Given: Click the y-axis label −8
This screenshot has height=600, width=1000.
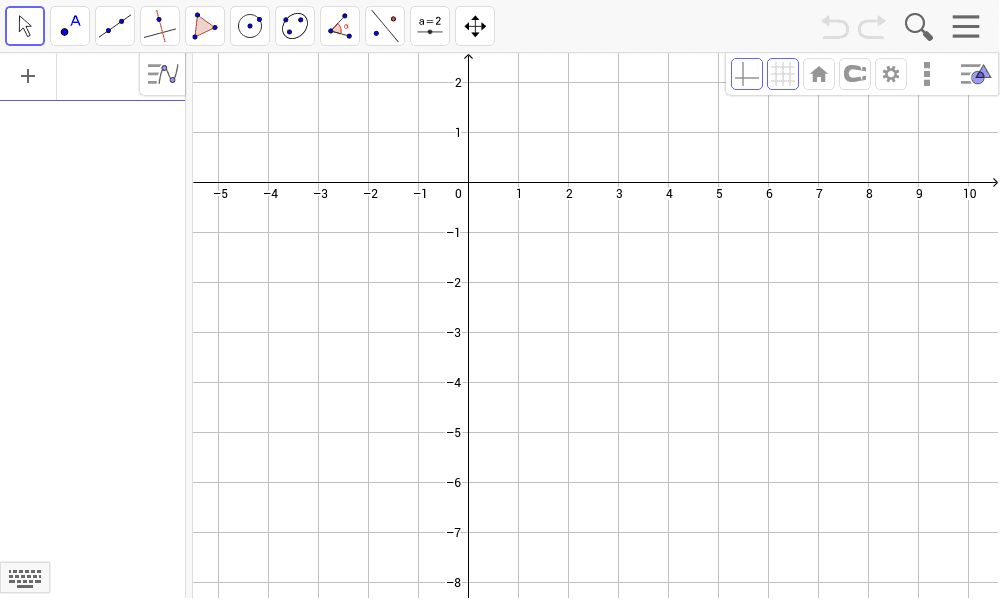Looking at the screenshot, I should click(453, 583).
